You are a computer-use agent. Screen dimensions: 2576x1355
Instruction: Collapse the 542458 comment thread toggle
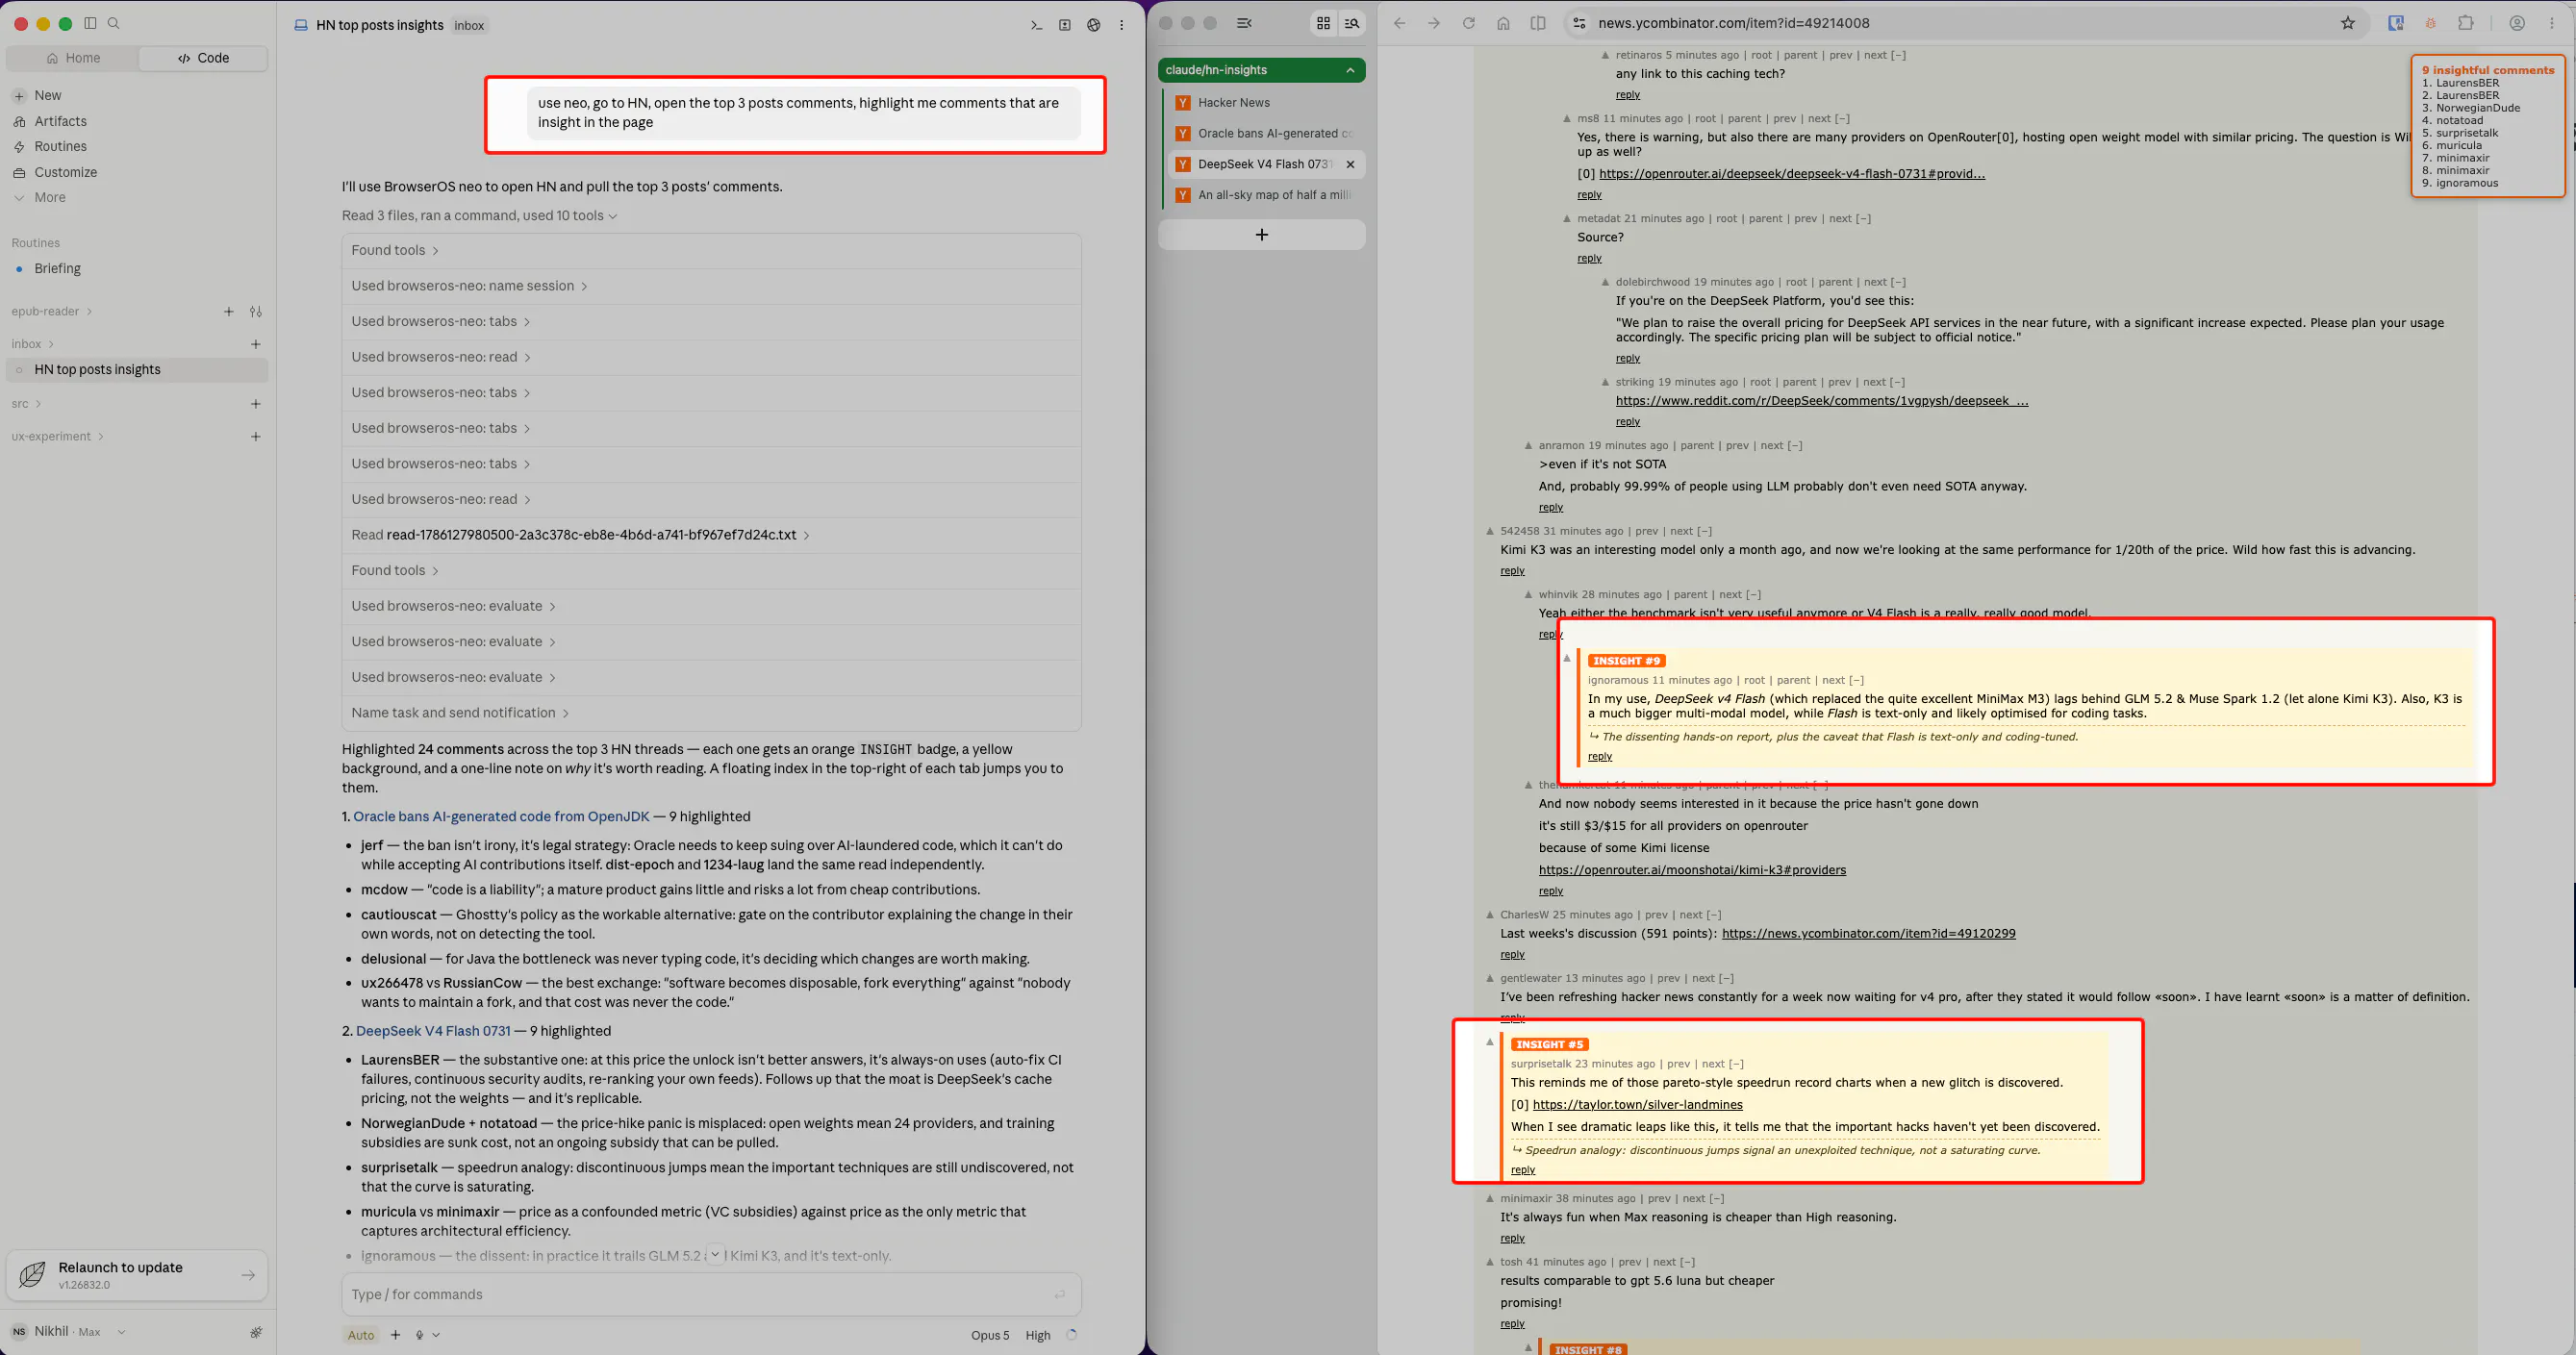[1705, 531]
